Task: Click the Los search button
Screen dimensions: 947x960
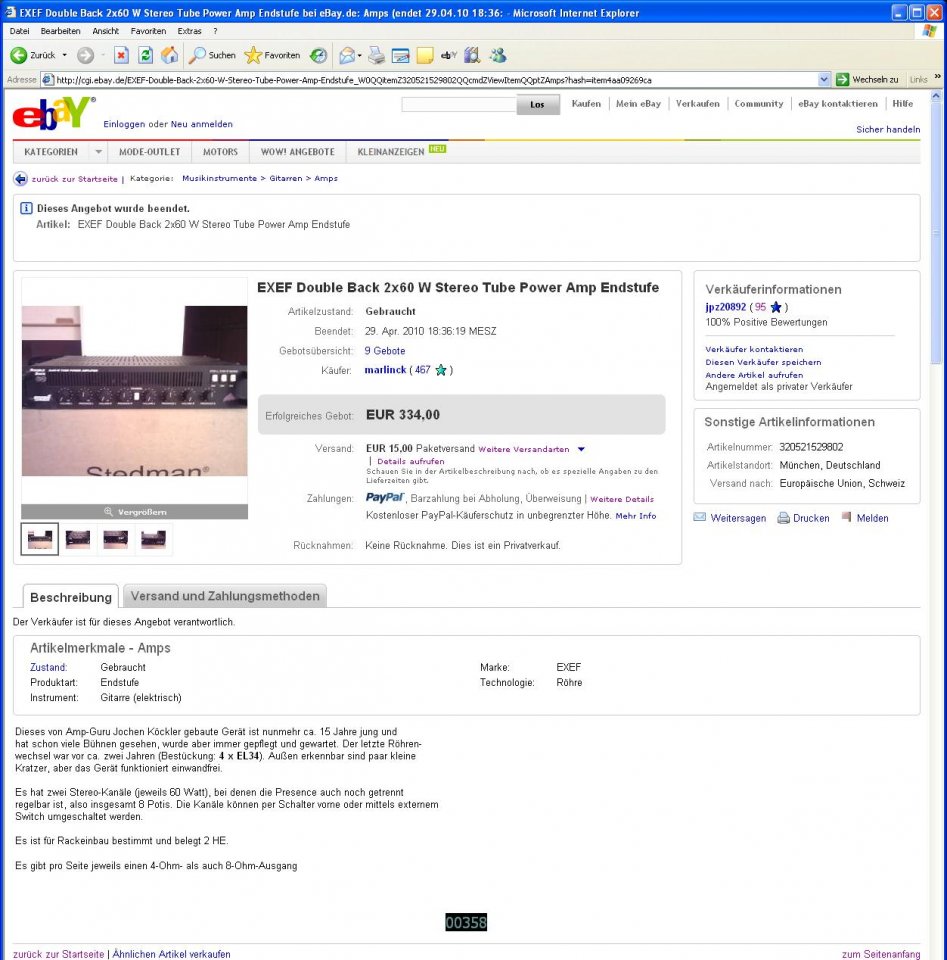Action: click(537, 105)
